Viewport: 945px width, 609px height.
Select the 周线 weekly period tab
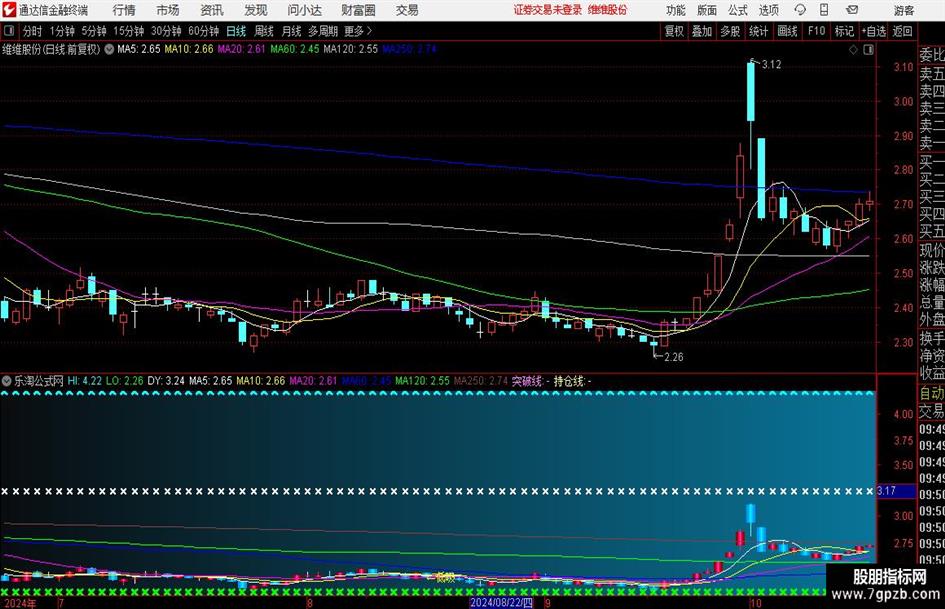coord(264,31)
